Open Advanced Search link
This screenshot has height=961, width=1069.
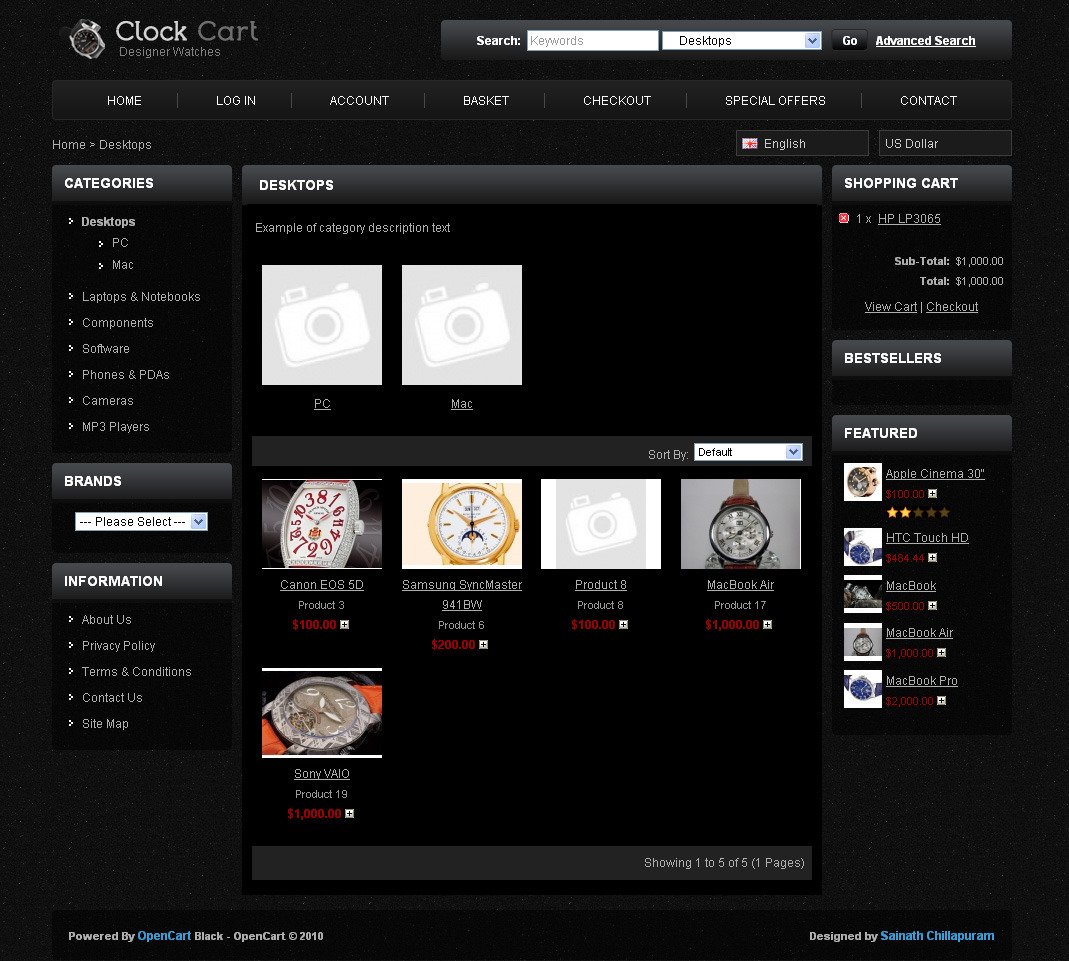pos(925,41)
